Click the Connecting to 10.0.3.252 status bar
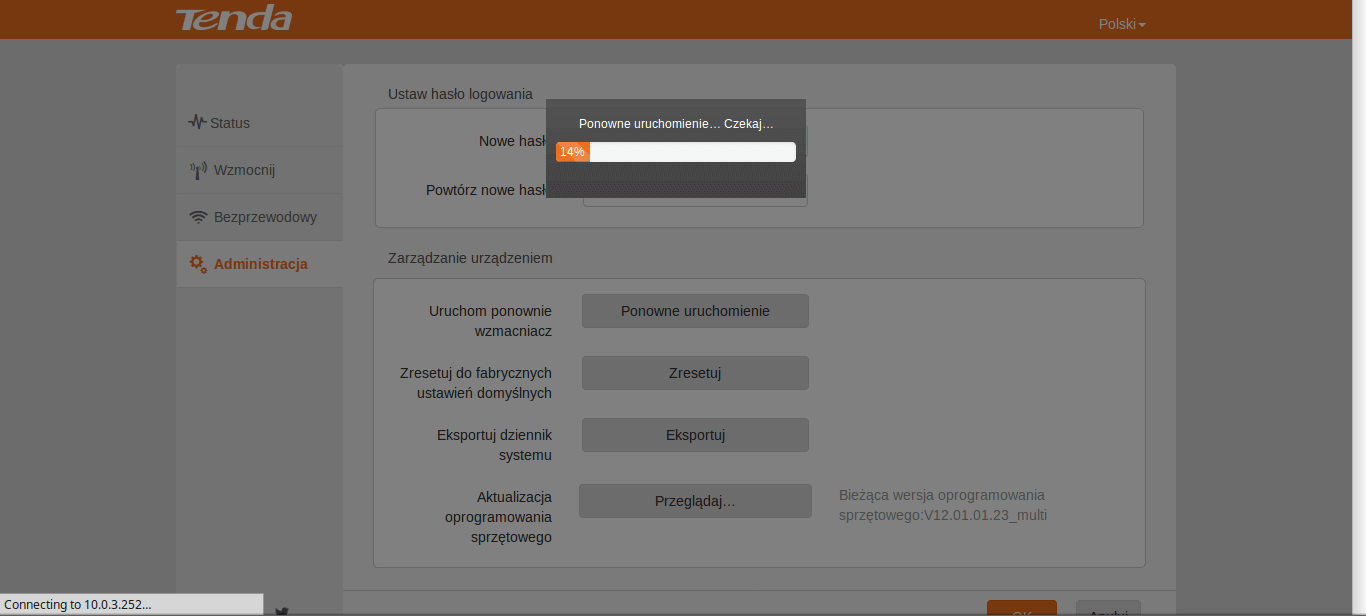Screen dimensions: 1366x616 pos(131,604)
